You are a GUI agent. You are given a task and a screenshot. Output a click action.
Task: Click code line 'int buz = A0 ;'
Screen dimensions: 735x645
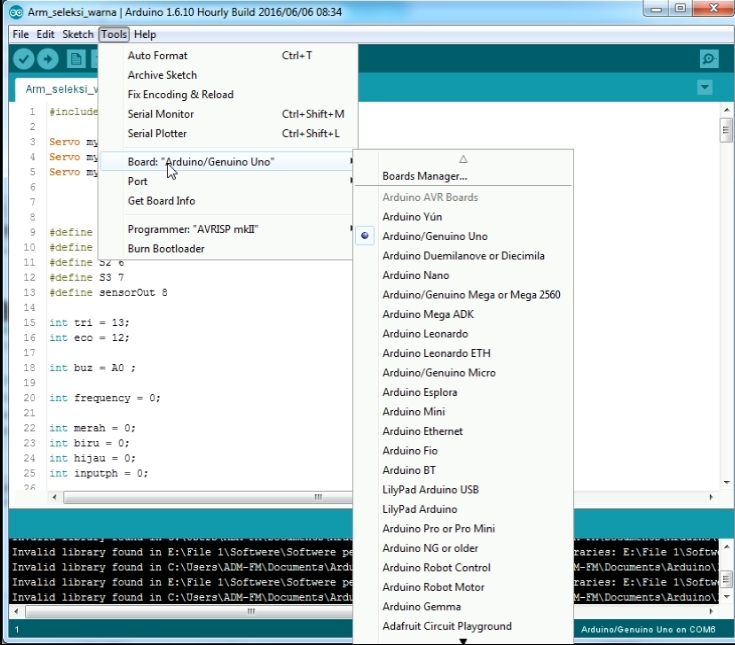coord(92,368)
